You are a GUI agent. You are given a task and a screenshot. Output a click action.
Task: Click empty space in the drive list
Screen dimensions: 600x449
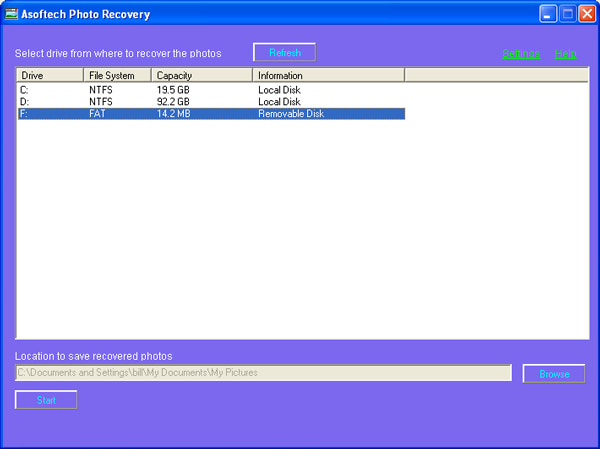pos(300,230)
